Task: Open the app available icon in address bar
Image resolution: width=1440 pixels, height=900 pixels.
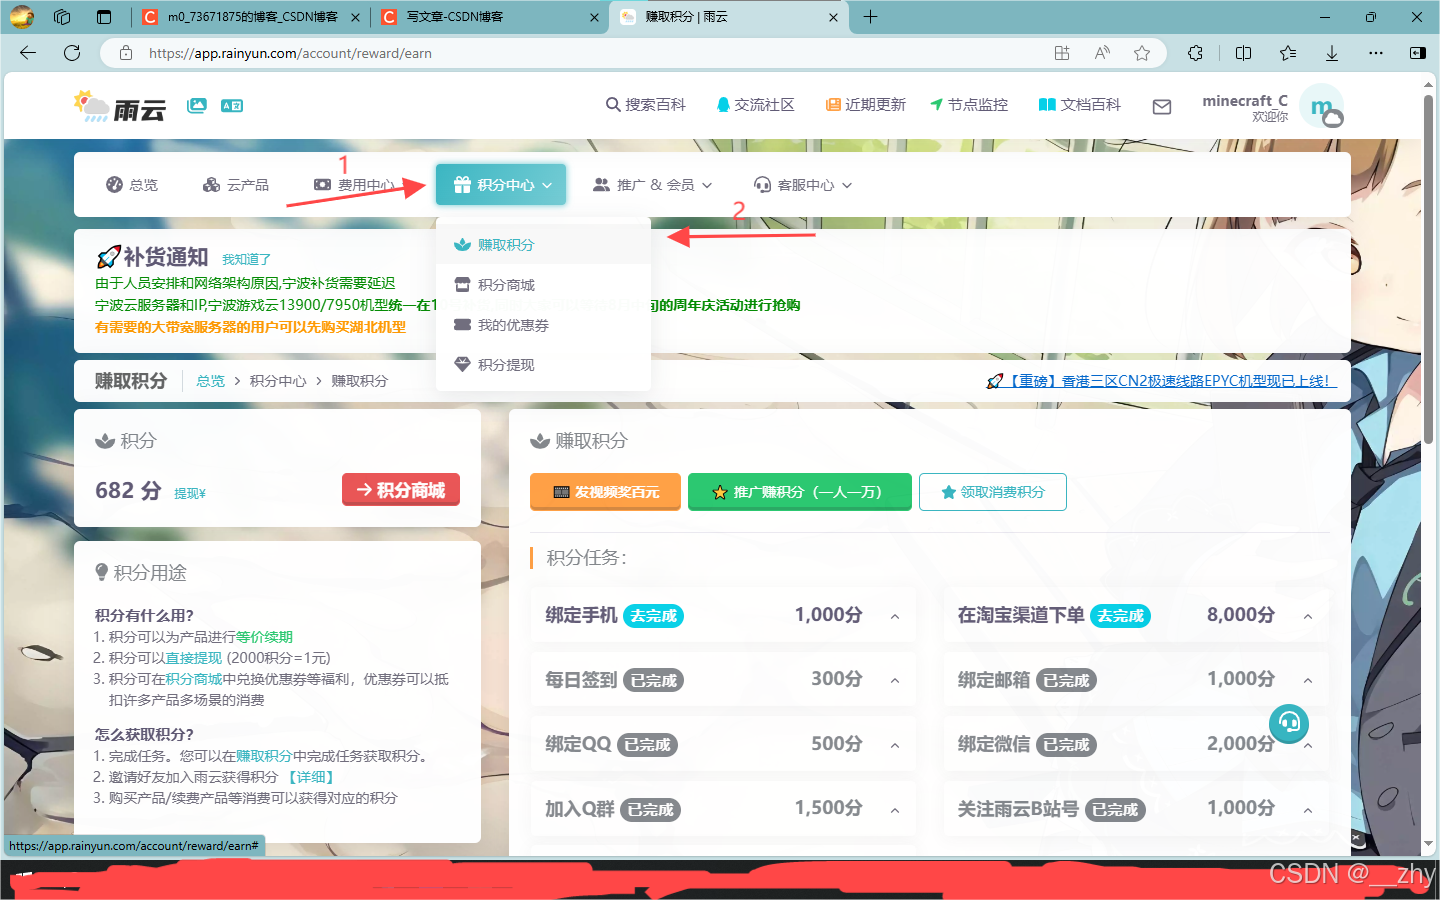Action: (x=1062, y=53)
